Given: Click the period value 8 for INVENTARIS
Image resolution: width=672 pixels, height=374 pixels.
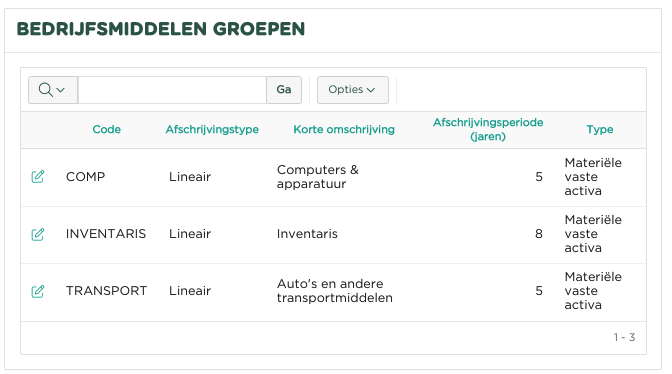Looking at the screenshot, I should tap(539, 234).
